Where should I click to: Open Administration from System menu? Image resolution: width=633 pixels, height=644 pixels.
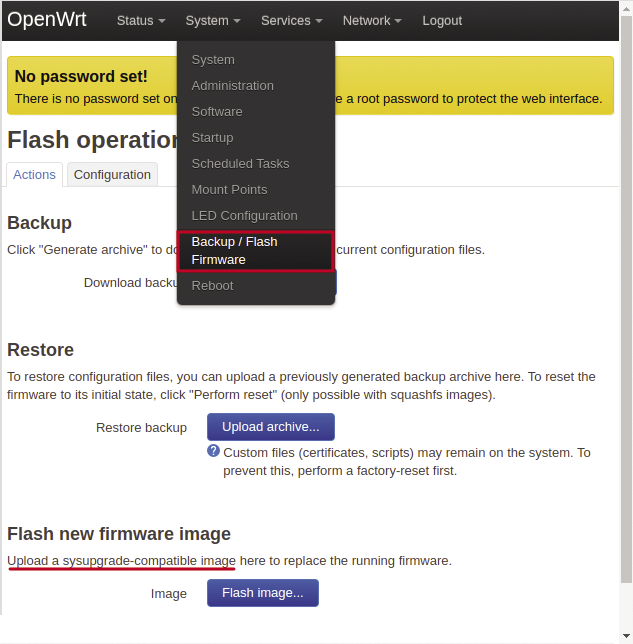point(232,86)
